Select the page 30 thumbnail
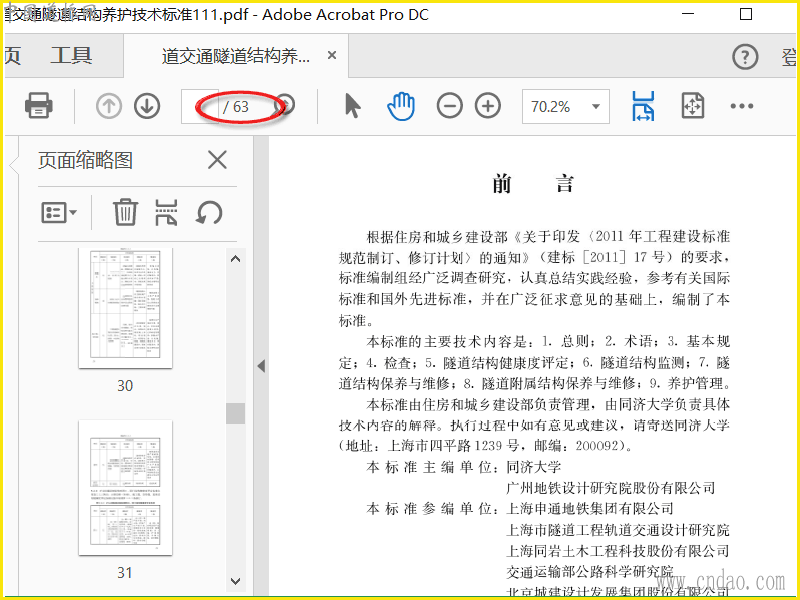The image size is (800, 600). [x=126, y=308]
